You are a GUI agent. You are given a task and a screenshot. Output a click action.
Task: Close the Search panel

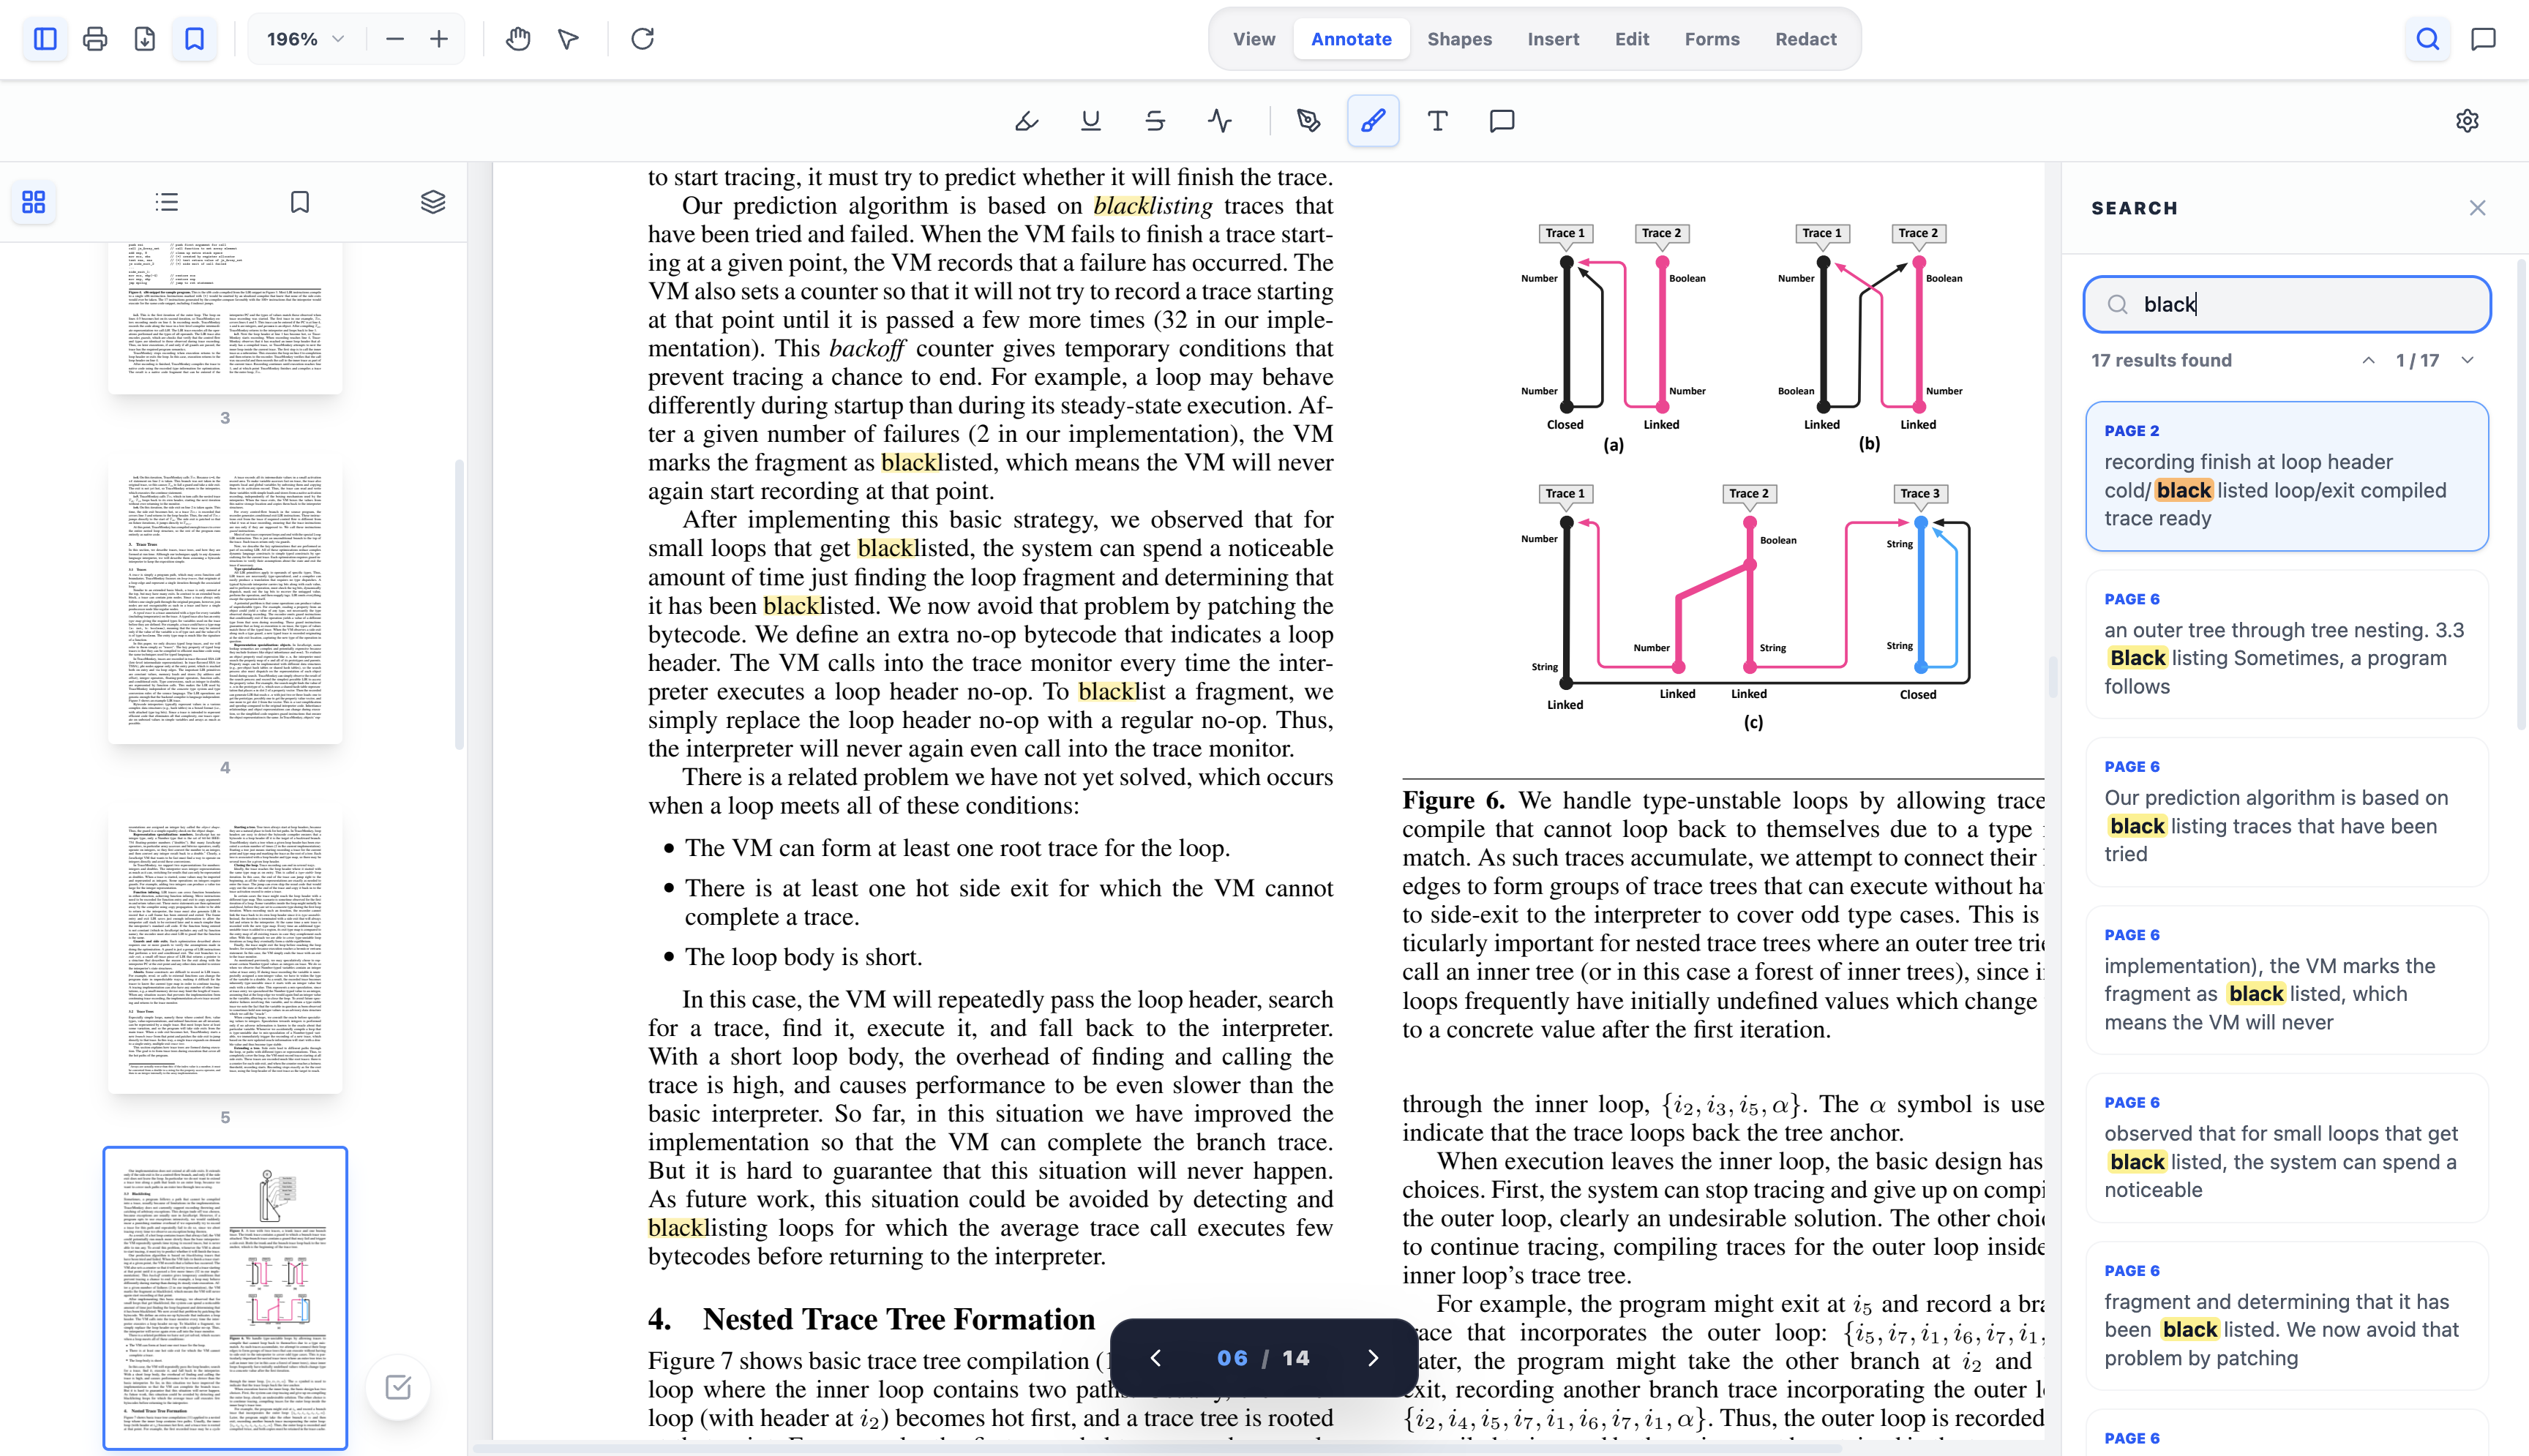[2477, 208]
